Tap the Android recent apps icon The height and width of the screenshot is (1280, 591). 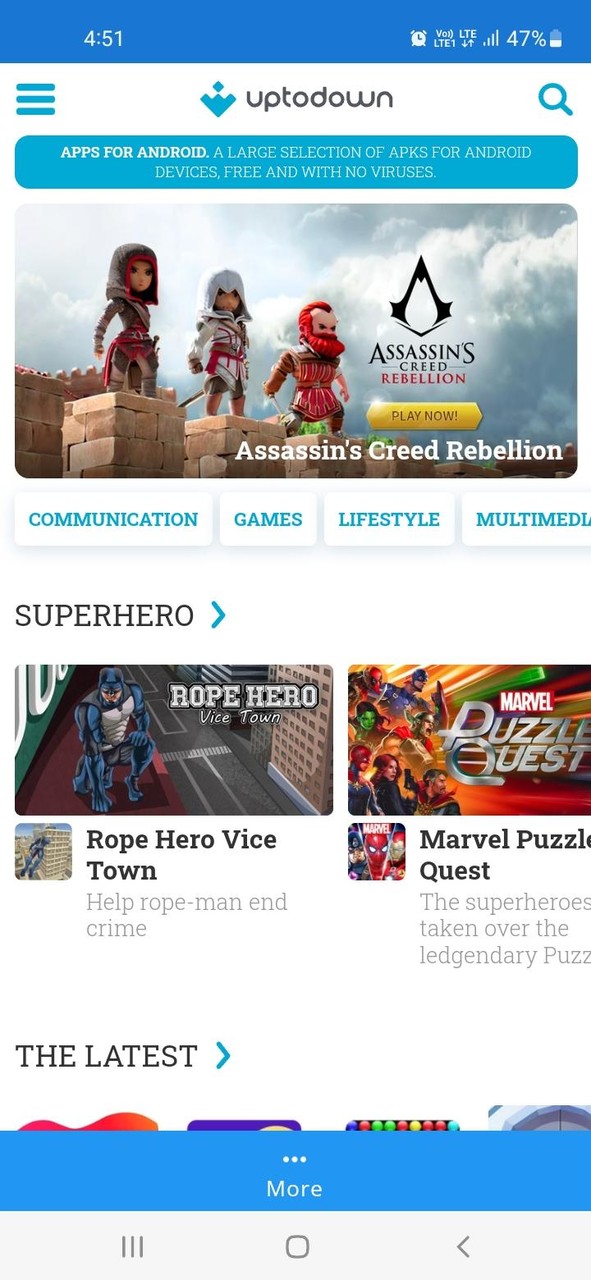pyautogui.click(x=132, y=1246)
